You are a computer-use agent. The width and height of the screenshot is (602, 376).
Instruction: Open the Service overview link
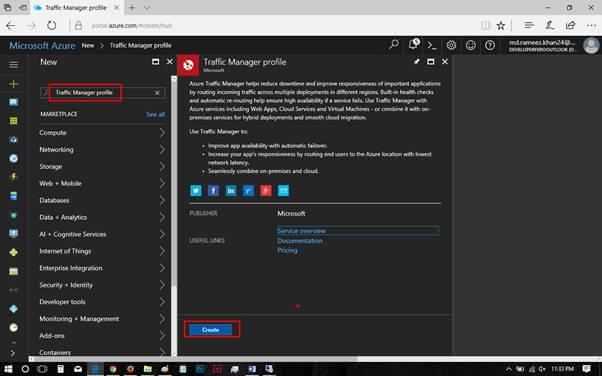click(x=301, y=231)
